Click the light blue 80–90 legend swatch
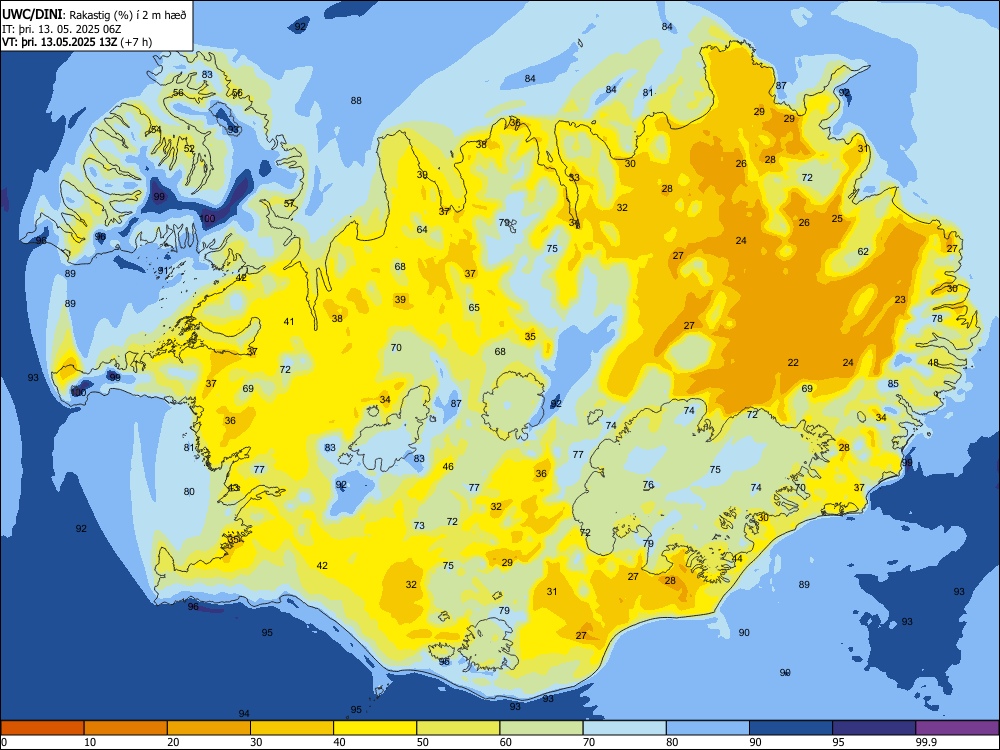Viewport: 1000px width, 750px height. click(x=708, y=728)
